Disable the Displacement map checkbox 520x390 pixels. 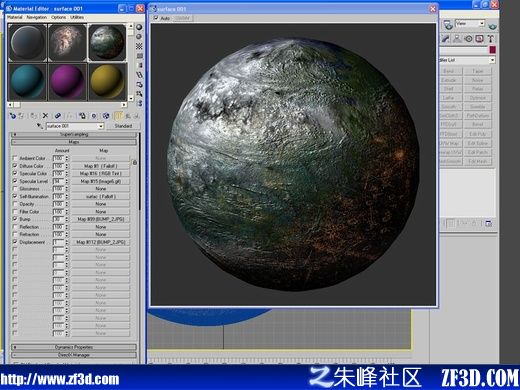[15, 242]
